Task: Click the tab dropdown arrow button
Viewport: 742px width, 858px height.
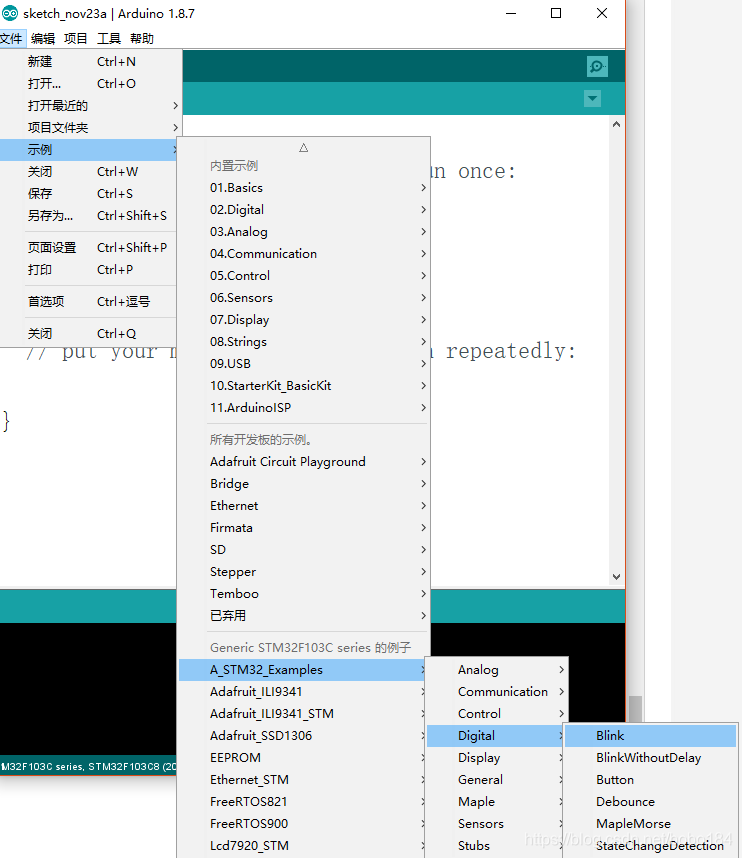Action: tap(593, 98)
